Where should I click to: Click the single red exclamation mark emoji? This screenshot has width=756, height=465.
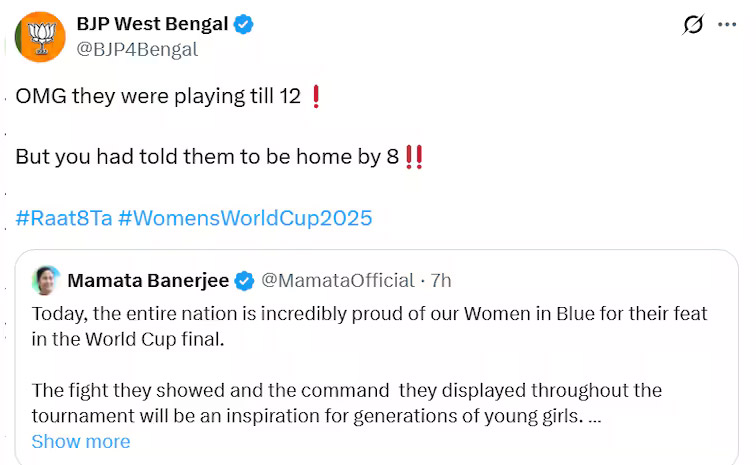[x=316, y=98]
